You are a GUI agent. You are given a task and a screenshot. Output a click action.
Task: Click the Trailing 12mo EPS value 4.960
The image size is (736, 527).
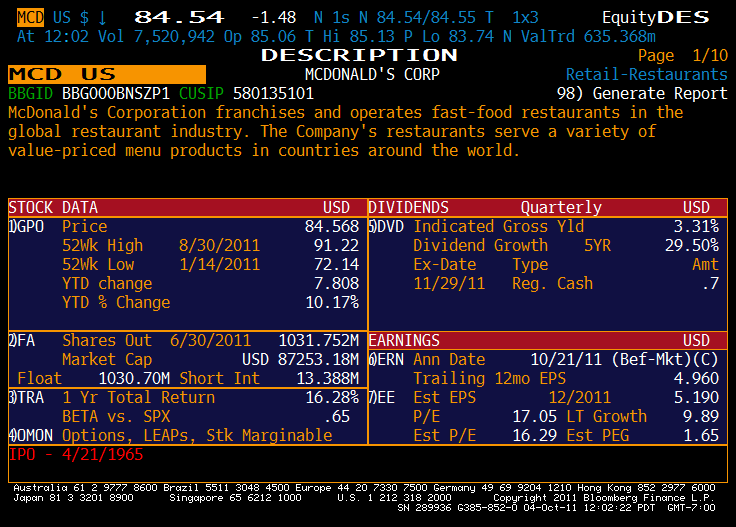pos(696,378)
